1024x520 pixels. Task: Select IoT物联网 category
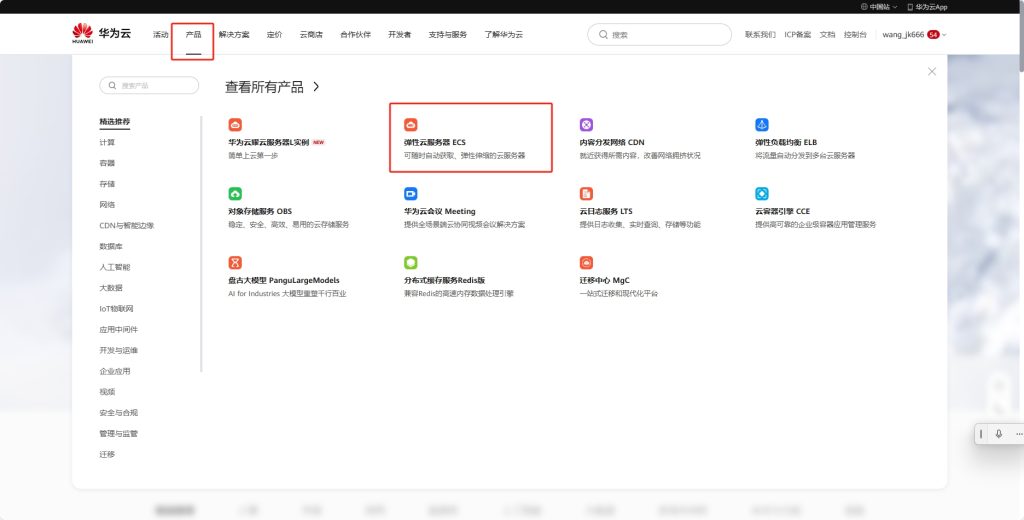tap(116, 309)
